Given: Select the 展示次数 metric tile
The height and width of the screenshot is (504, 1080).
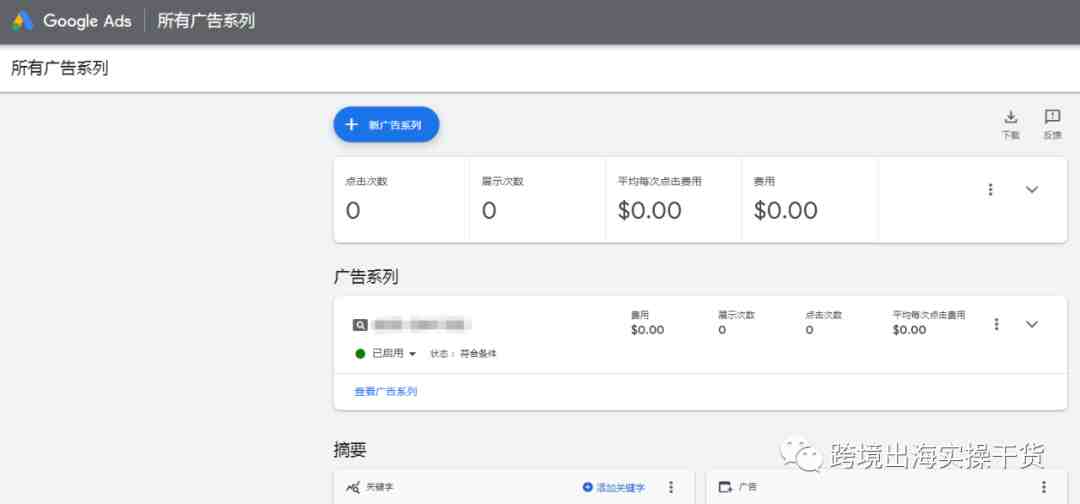Looking at the screenshot, I should click(x=537, y=200).
